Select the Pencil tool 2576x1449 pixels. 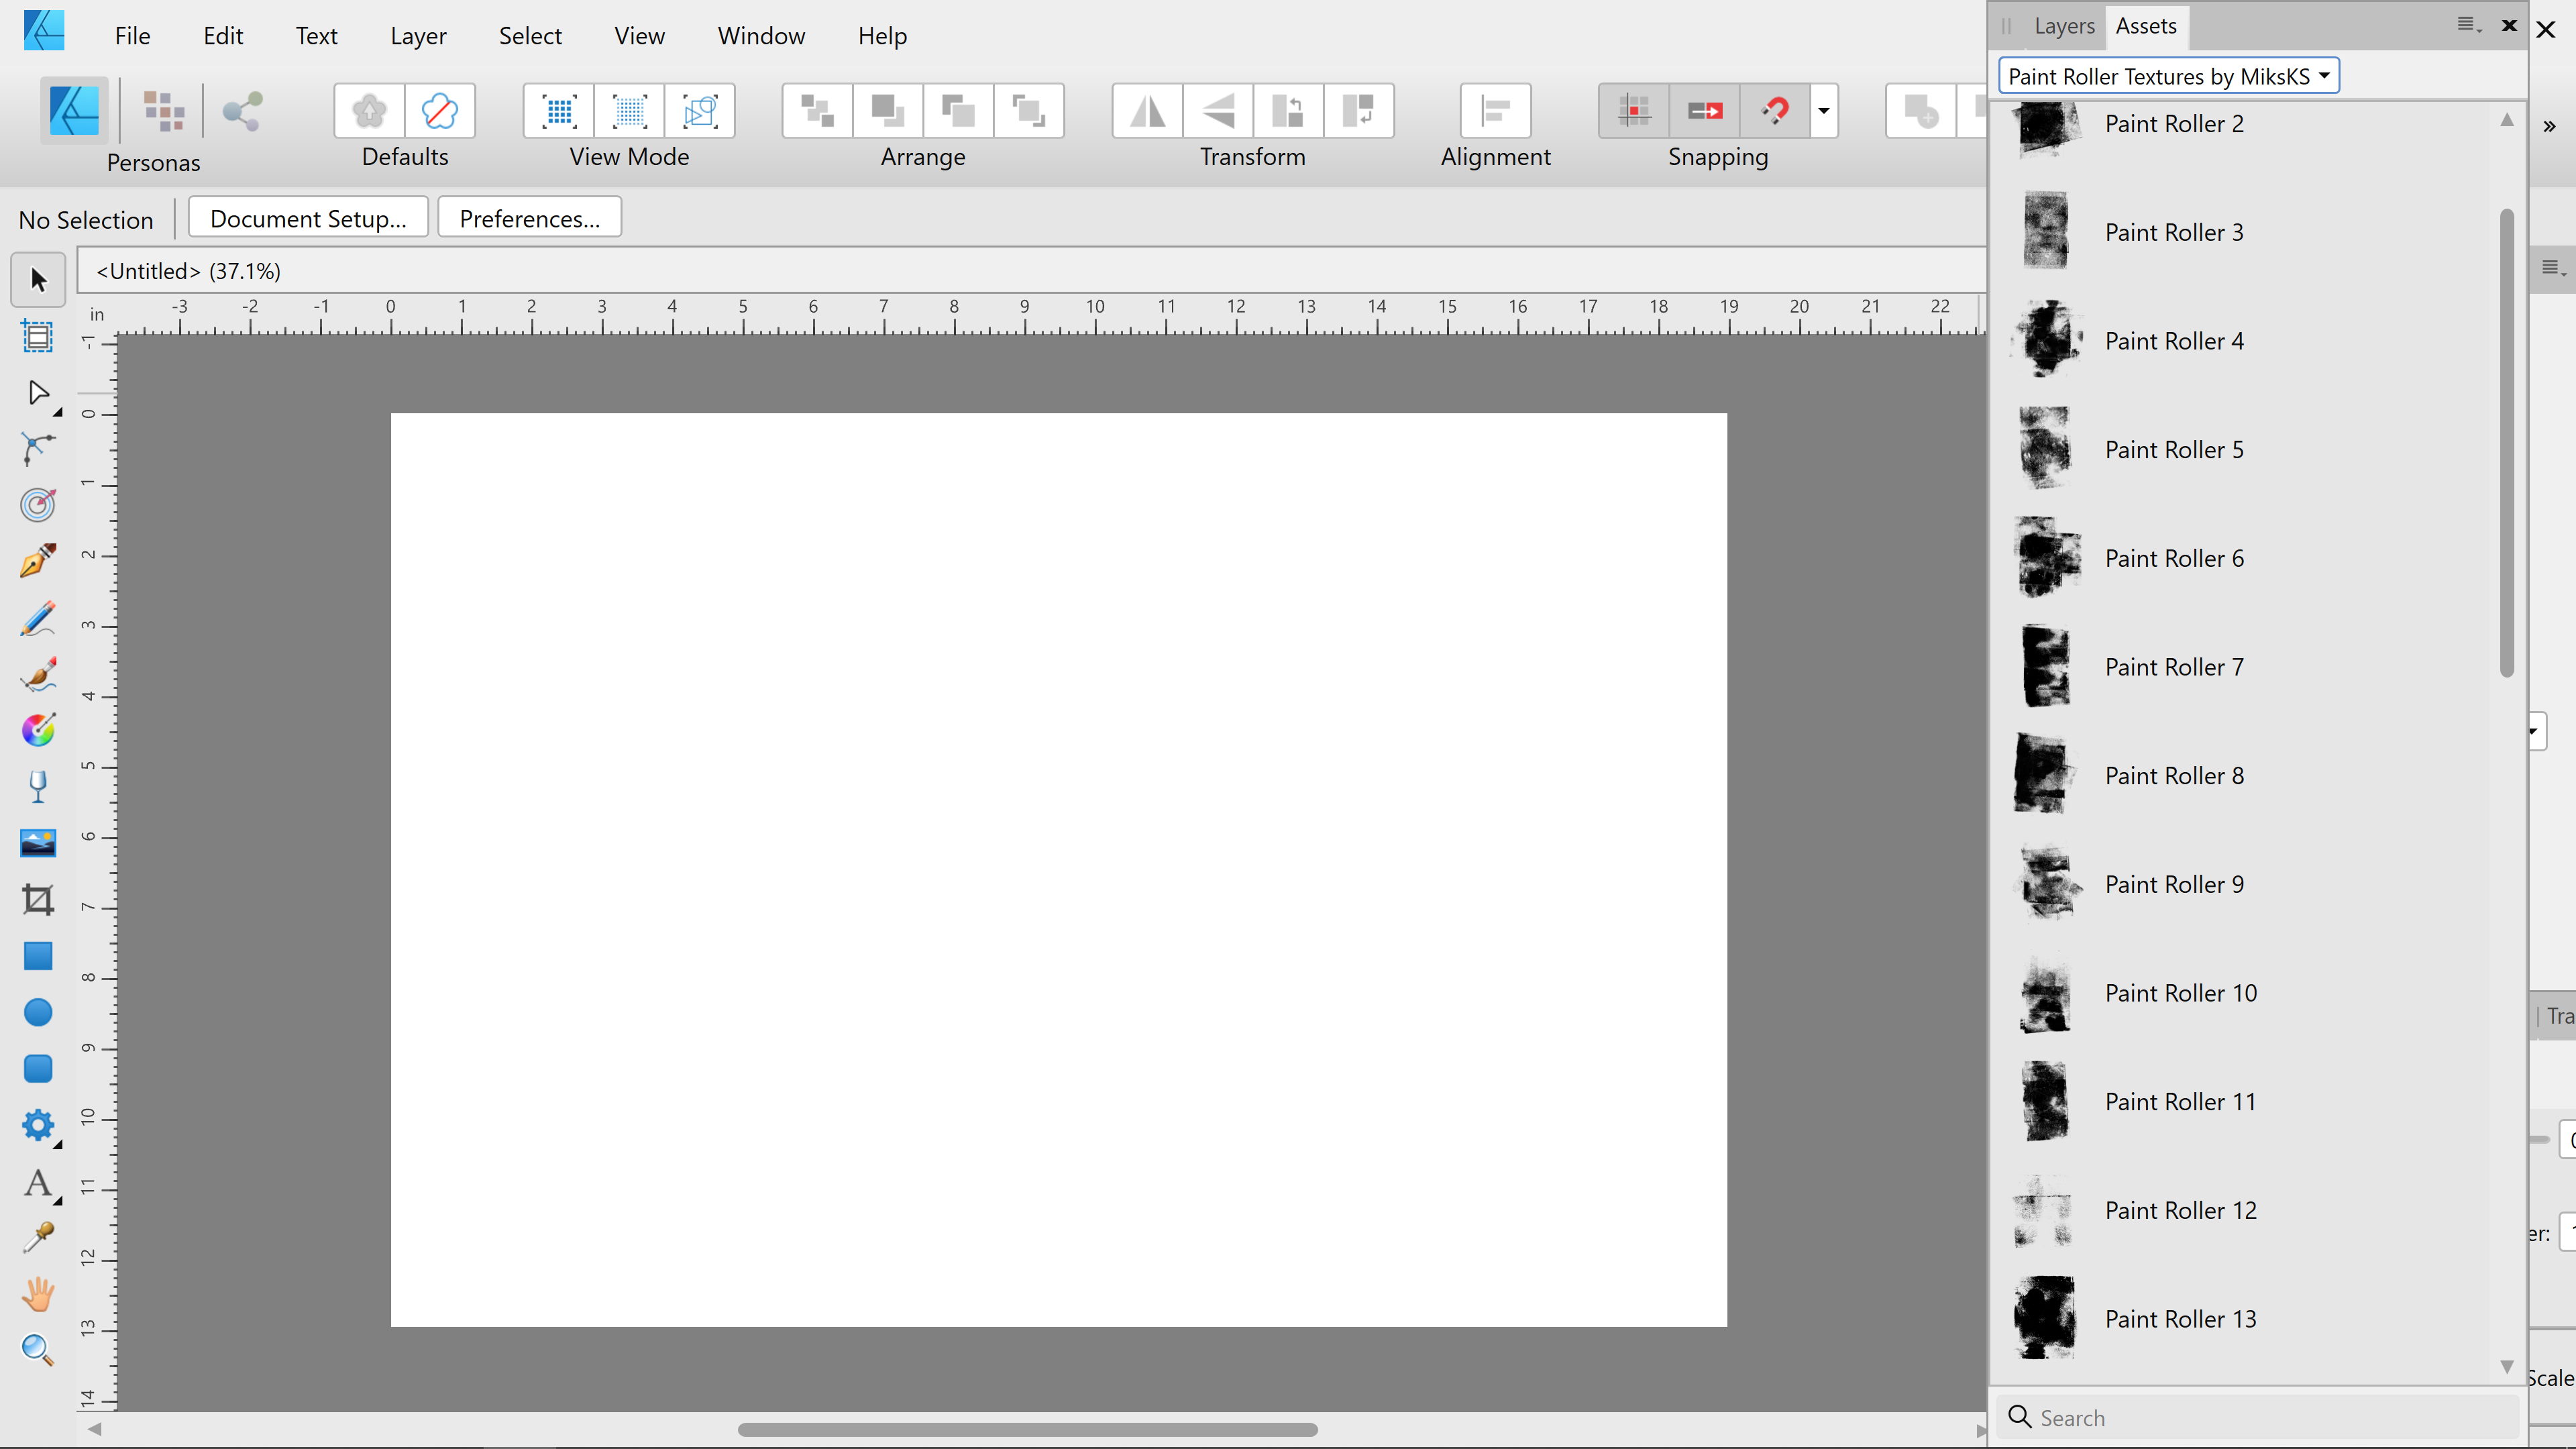(x=38, y=619)
